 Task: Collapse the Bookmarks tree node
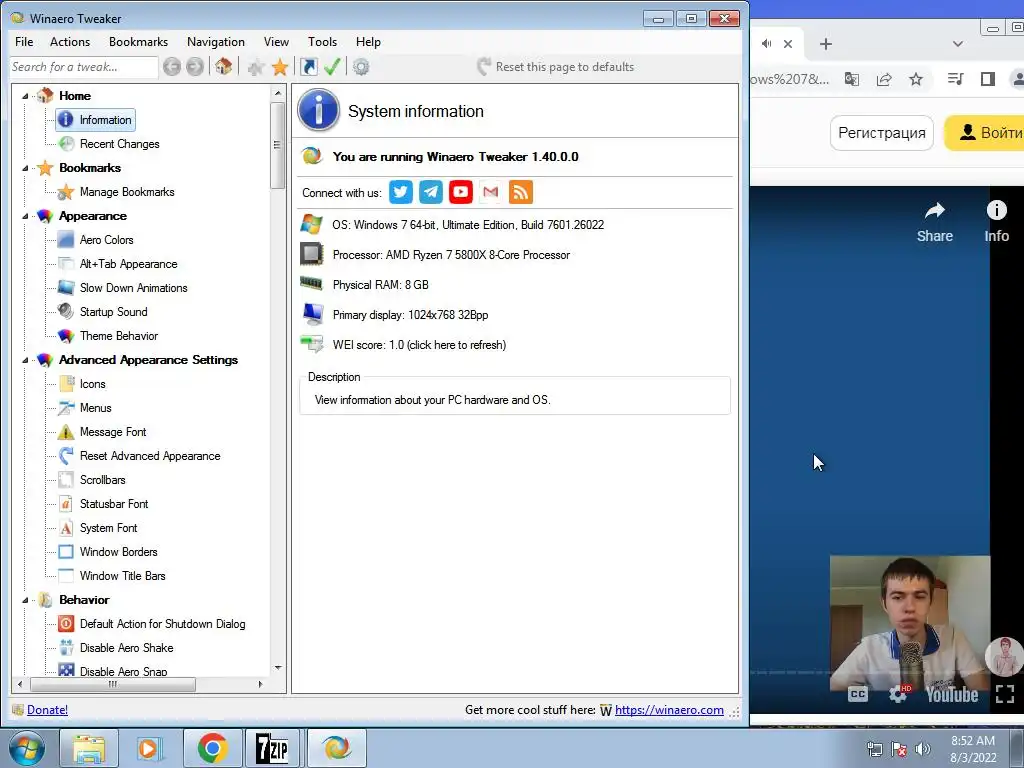click(25, 168)
